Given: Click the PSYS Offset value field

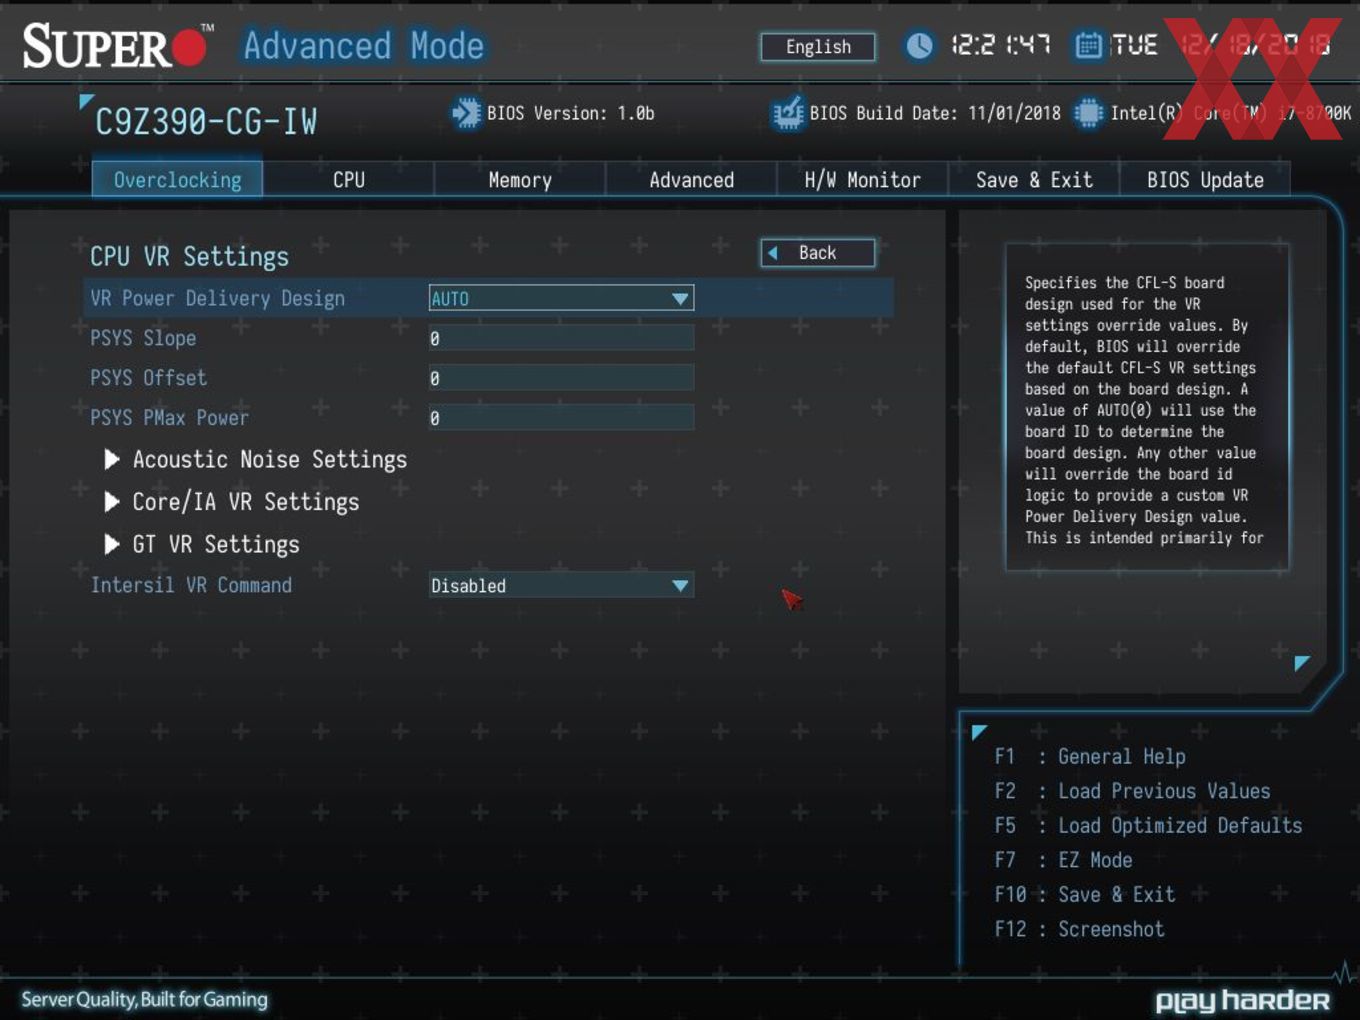Looking at the screenshot, I should pos(561,378).
